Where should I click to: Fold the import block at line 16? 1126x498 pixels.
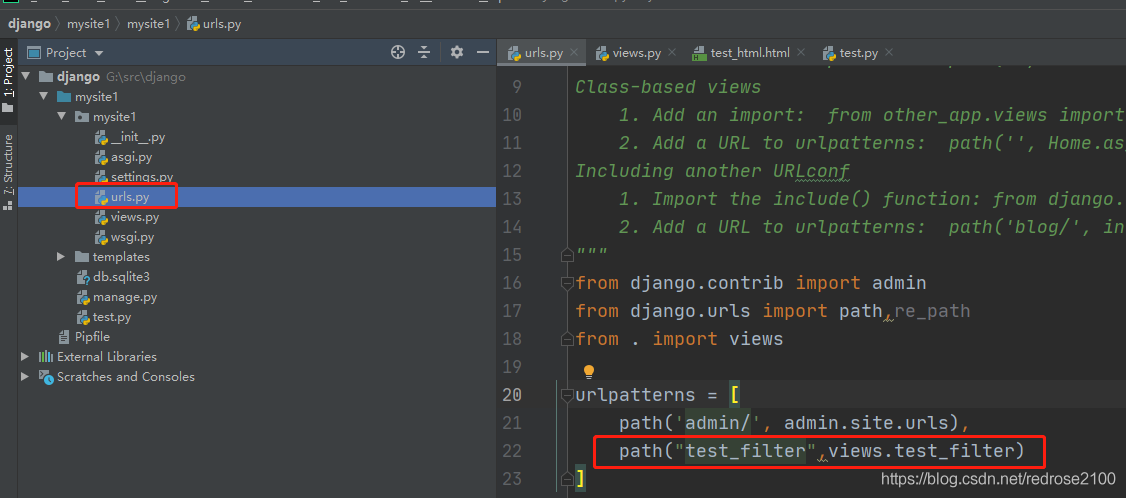(x=566, y=283)
